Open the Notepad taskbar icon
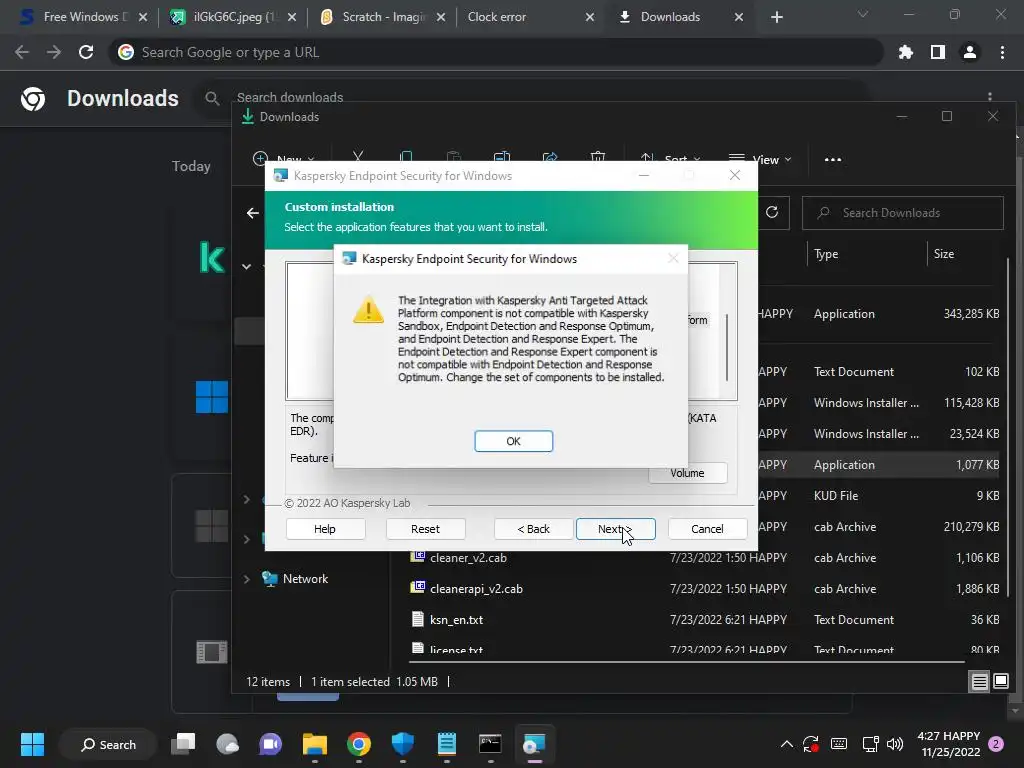The width and height of the screenshot is (1024, 768). point(447,744)
